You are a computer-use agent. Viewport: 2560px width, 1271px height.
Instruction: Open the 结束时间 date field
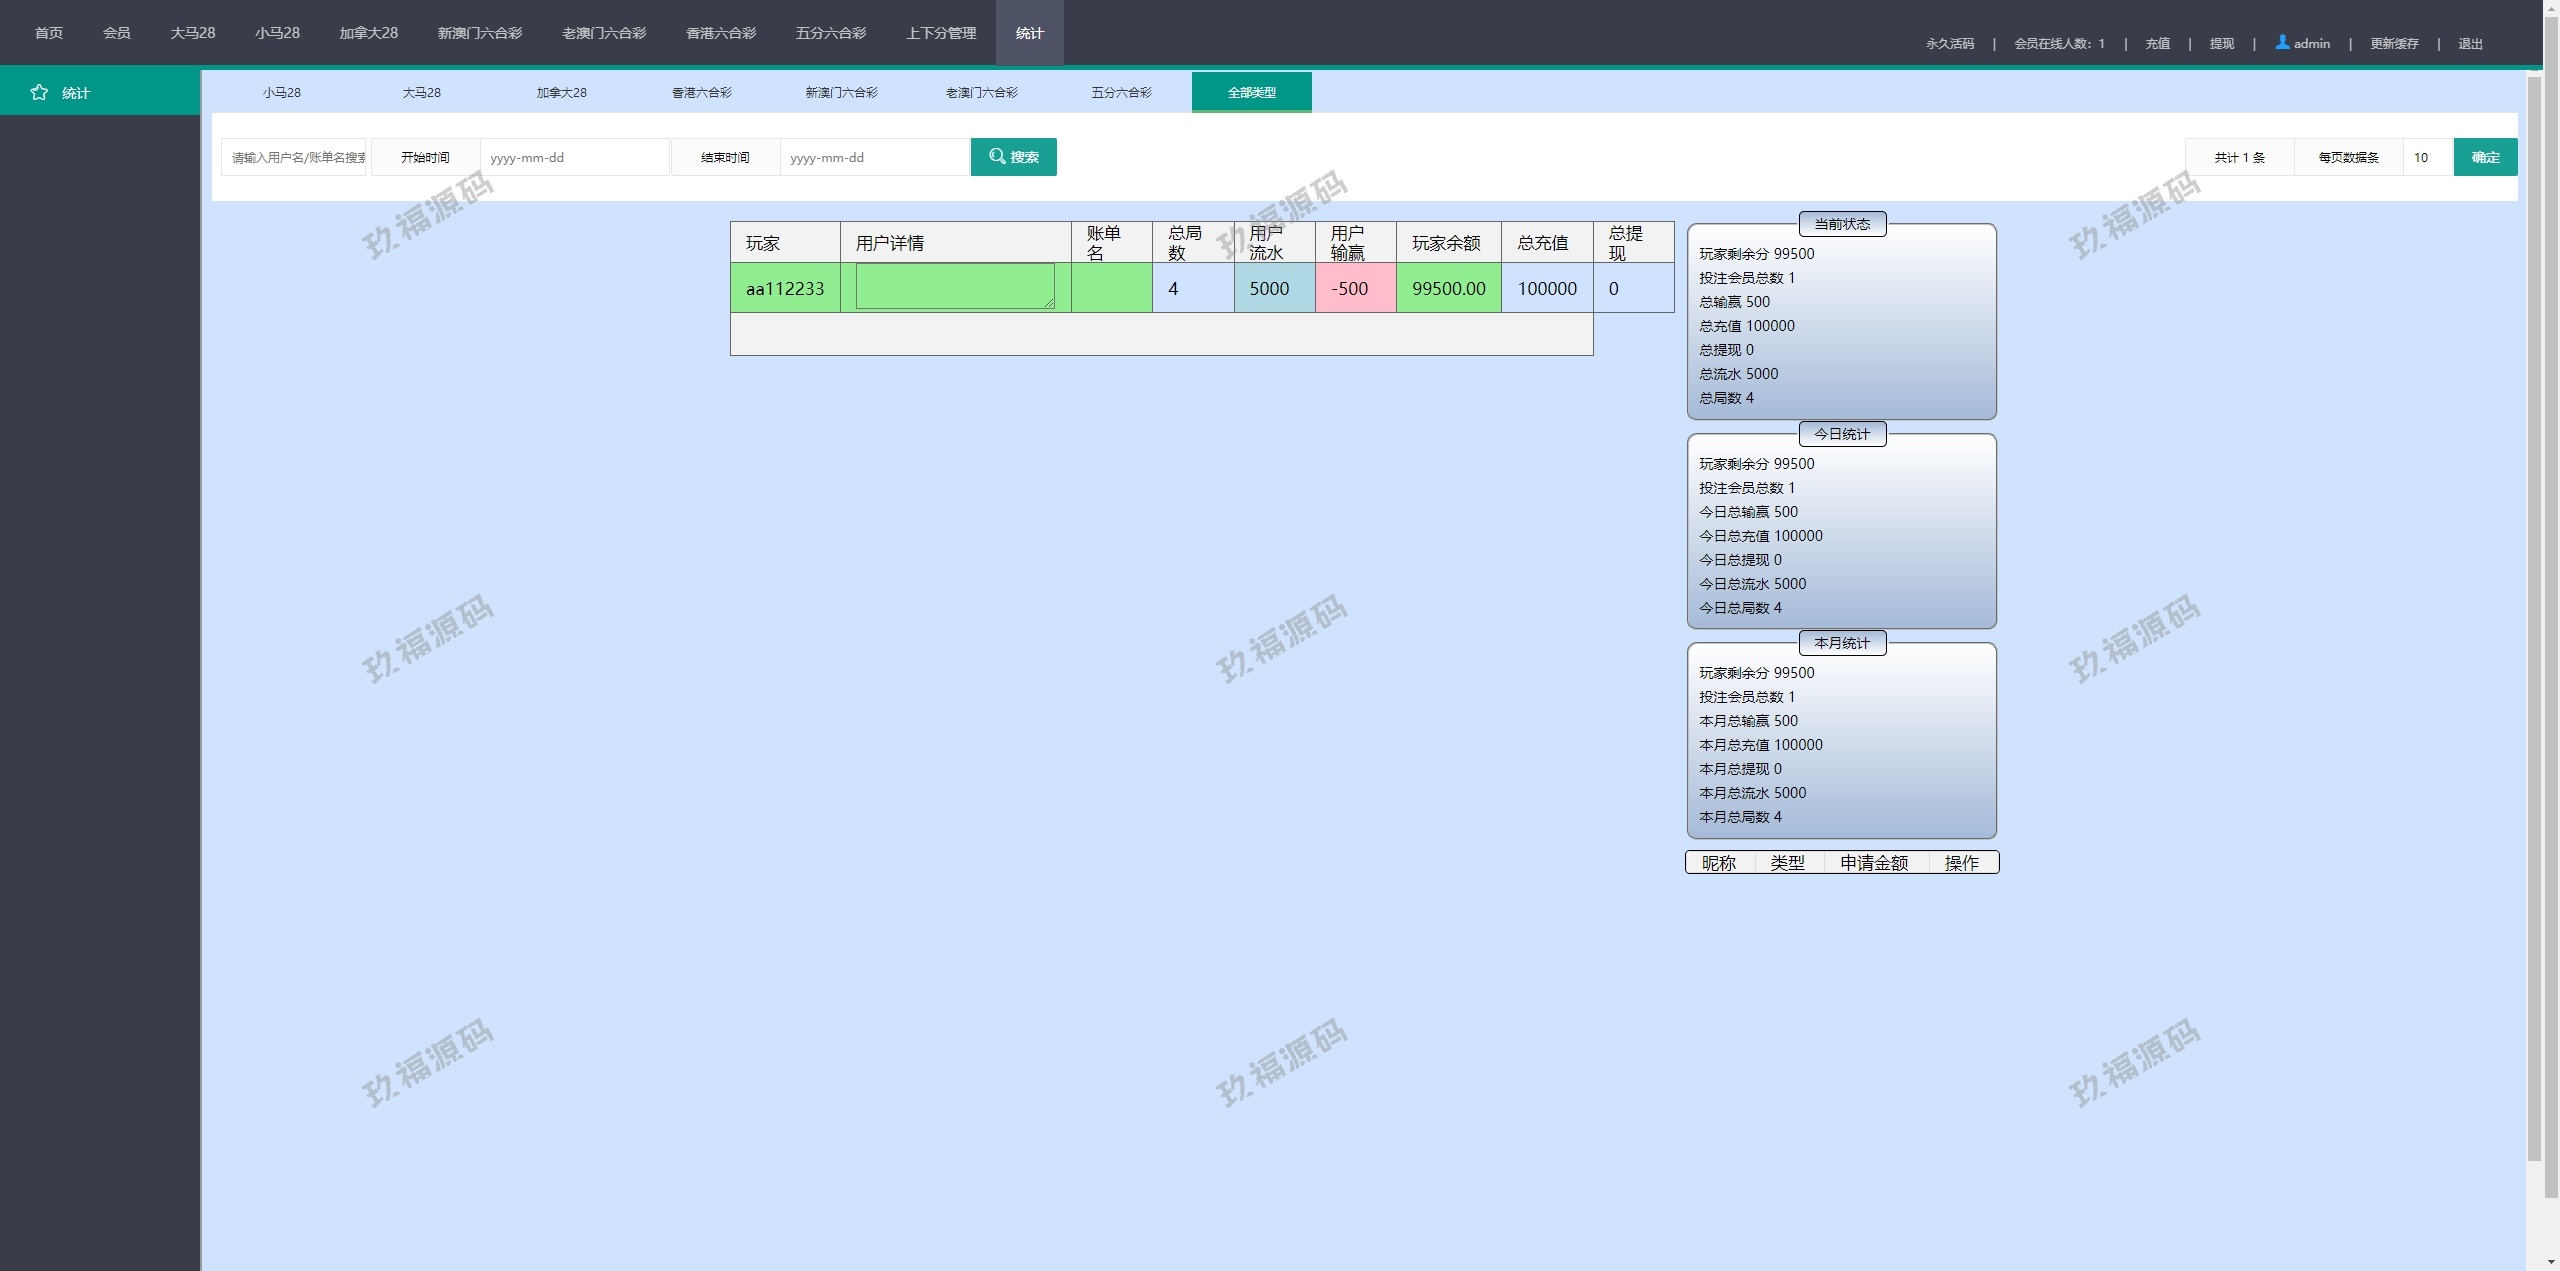pyautogui.click(x=874, y=157)
